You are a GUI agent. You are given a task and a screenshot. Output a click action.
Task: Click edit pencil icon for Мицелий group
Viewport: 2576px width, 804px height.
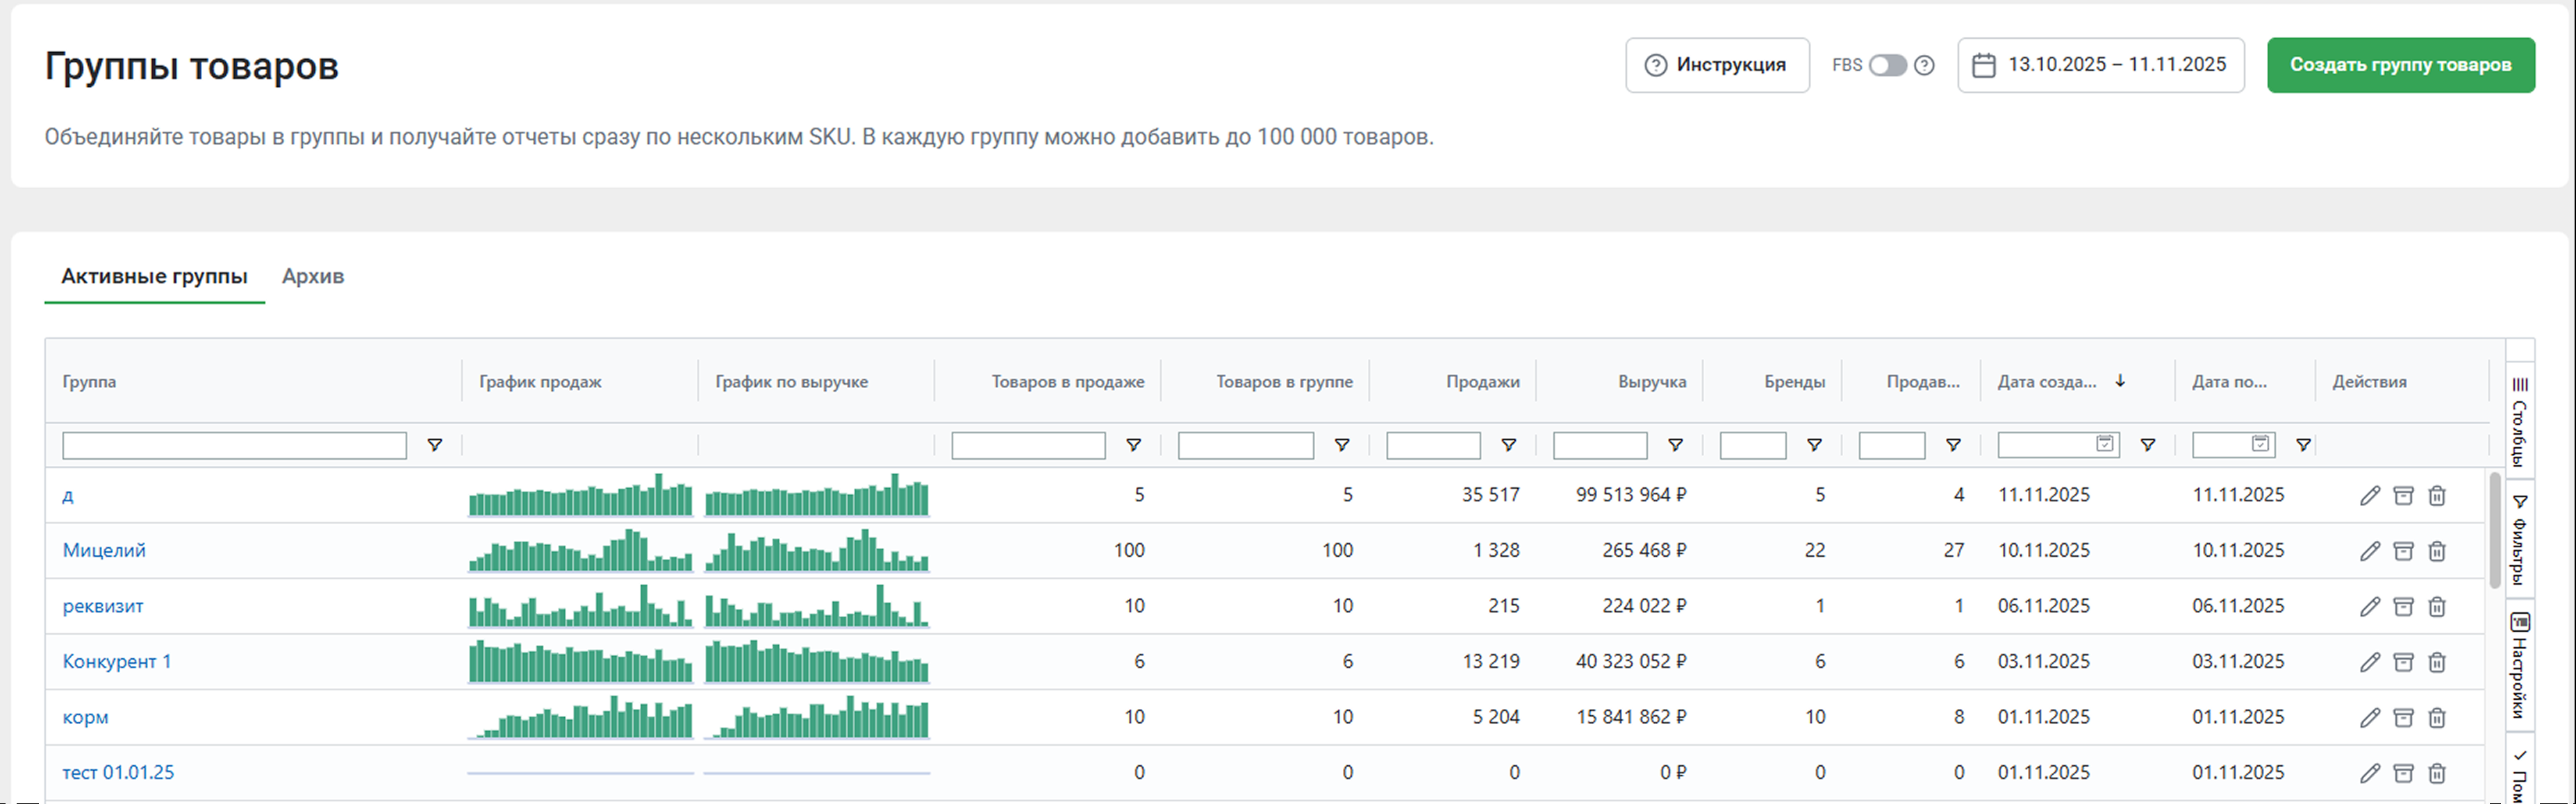(2369, 551)
